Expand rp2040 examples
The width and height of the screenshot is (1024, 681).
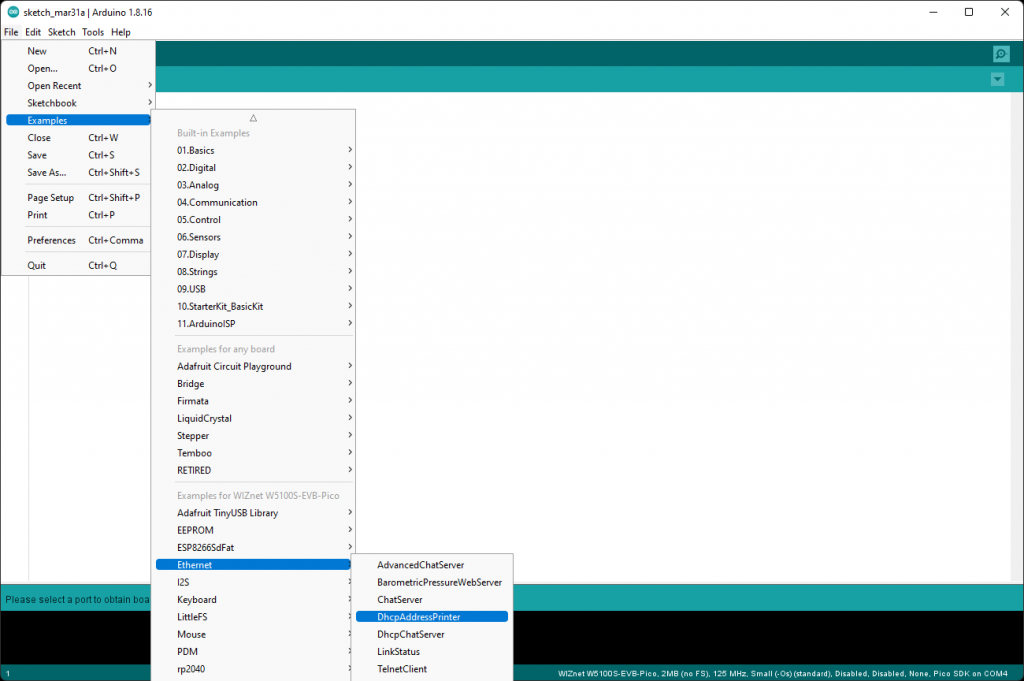(255, 669)
